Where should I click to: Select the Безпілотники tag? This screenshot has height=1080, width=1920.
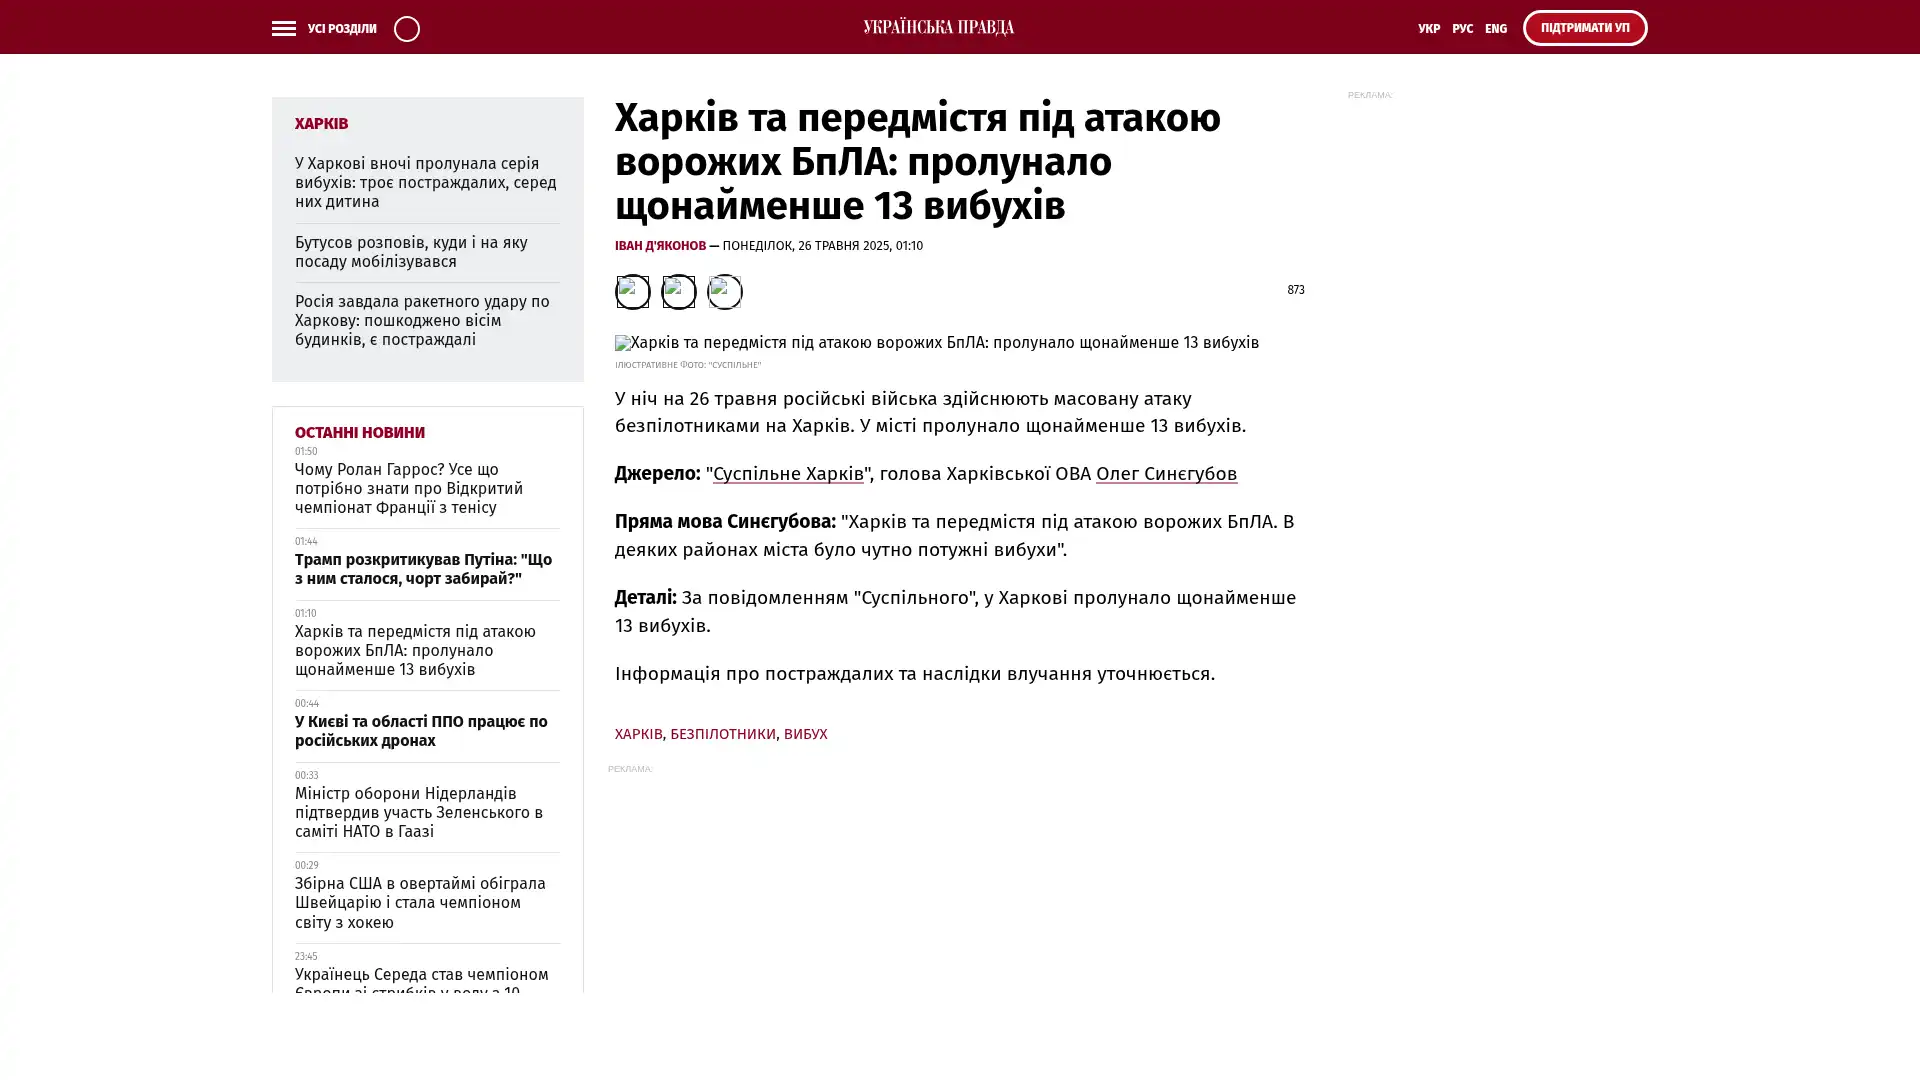(722, 734)
